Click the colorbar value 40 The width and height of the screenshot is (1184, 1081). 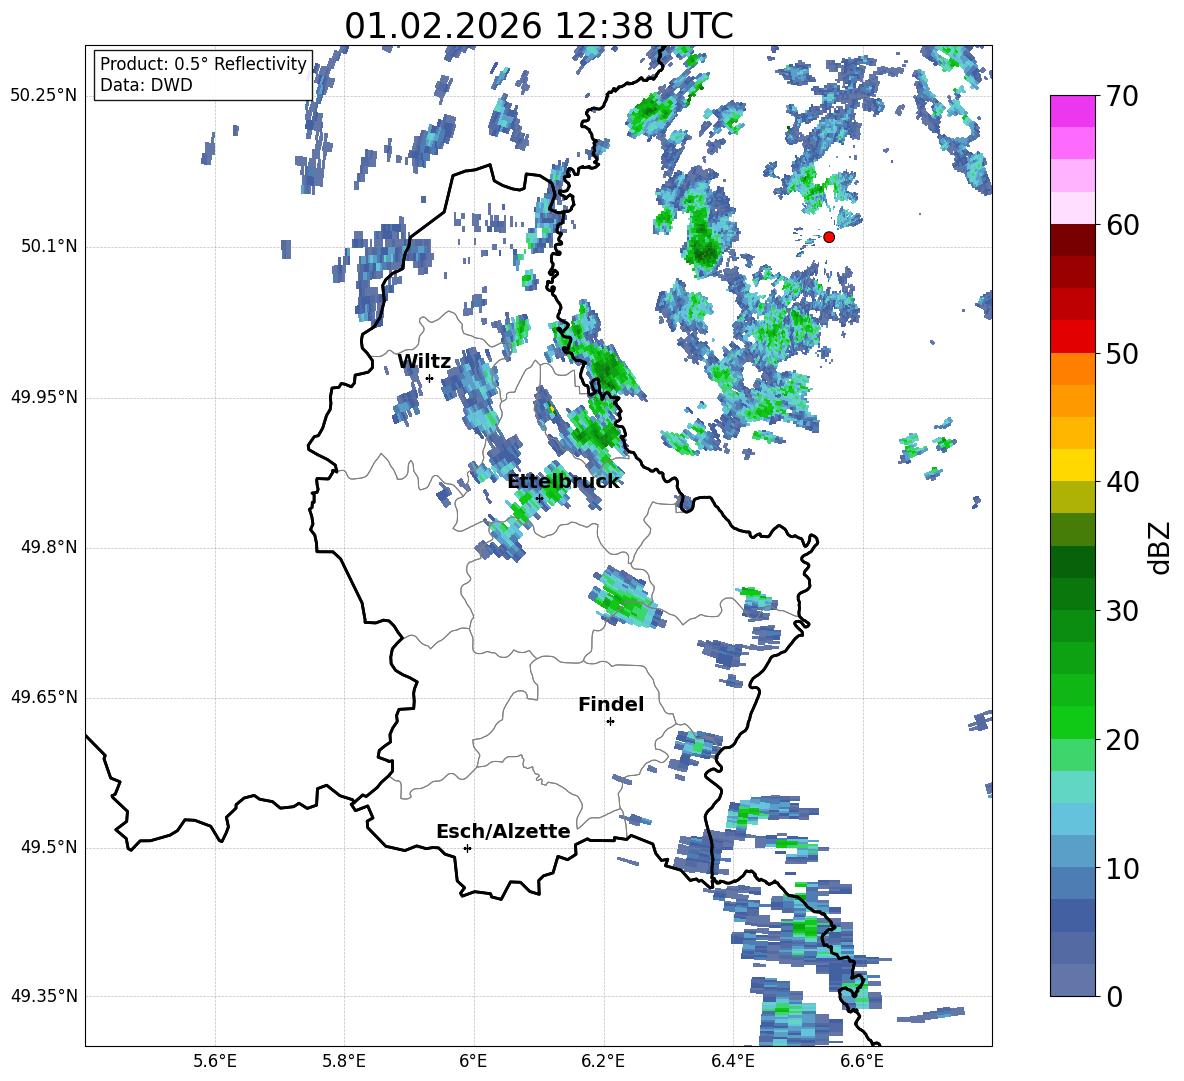coord(1122,482)
